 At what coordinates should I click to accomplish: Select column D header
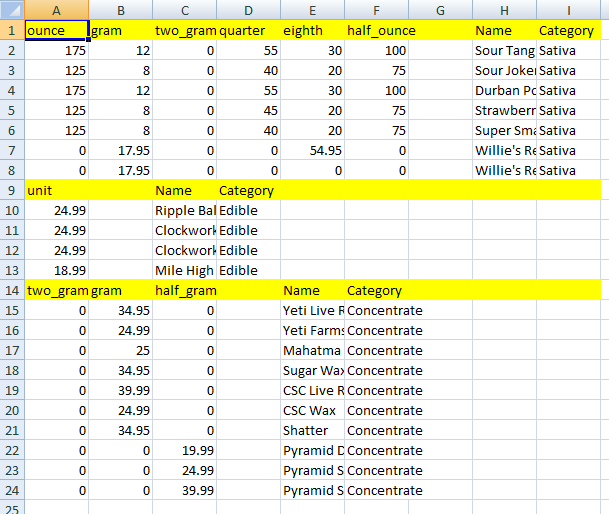249,10
